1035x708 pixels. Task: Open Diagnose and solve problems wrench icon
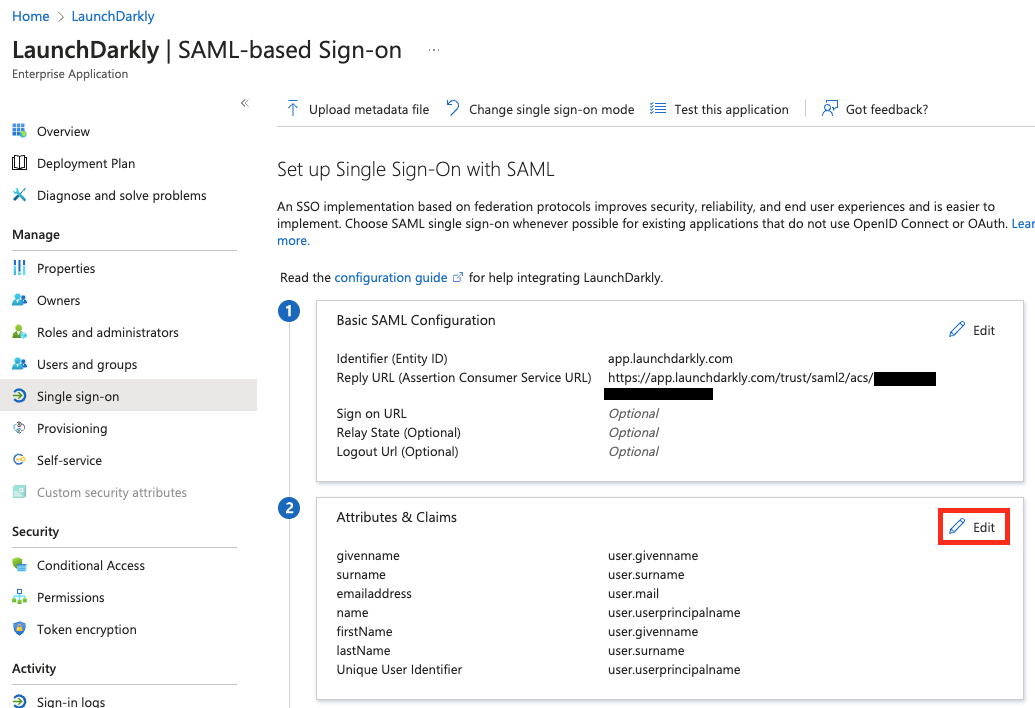click(19, 195)
